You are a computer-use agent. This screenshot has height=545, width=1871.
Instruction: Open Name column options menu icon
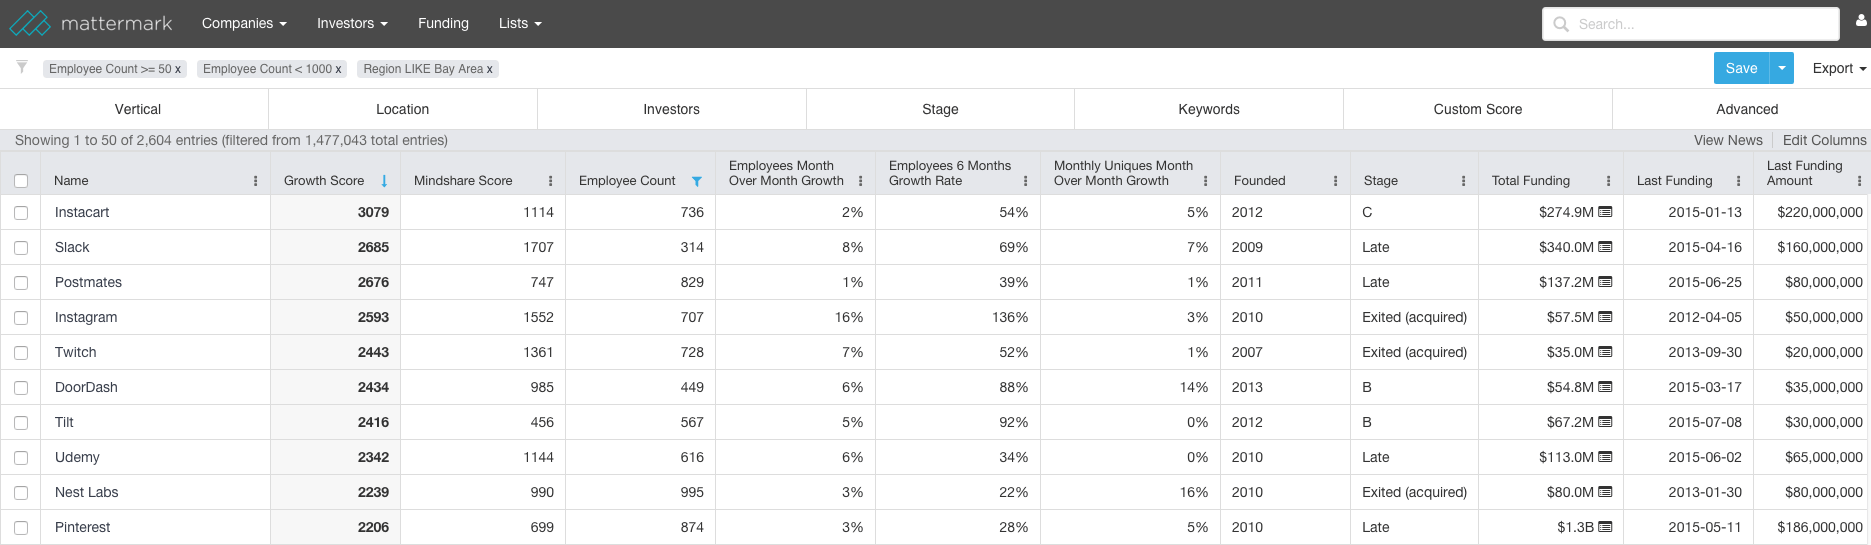(x=256, y=181)
